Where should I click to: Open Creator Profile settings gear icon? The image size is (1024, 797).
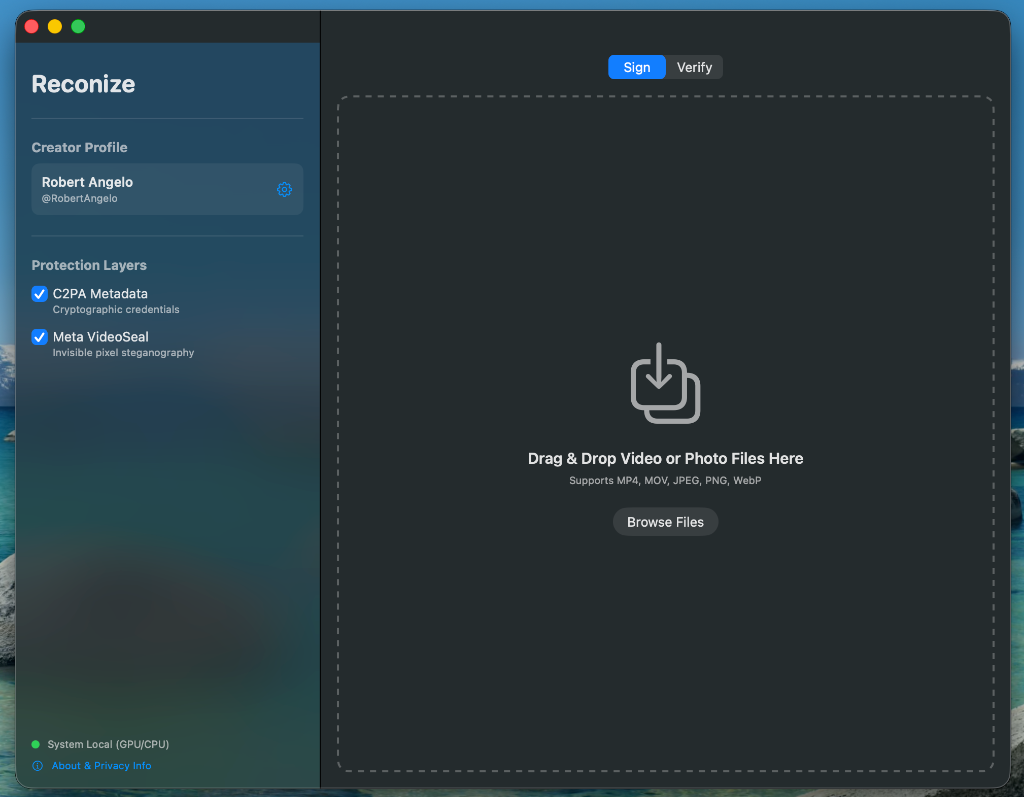pyautogui.click(x=284, y=189)
